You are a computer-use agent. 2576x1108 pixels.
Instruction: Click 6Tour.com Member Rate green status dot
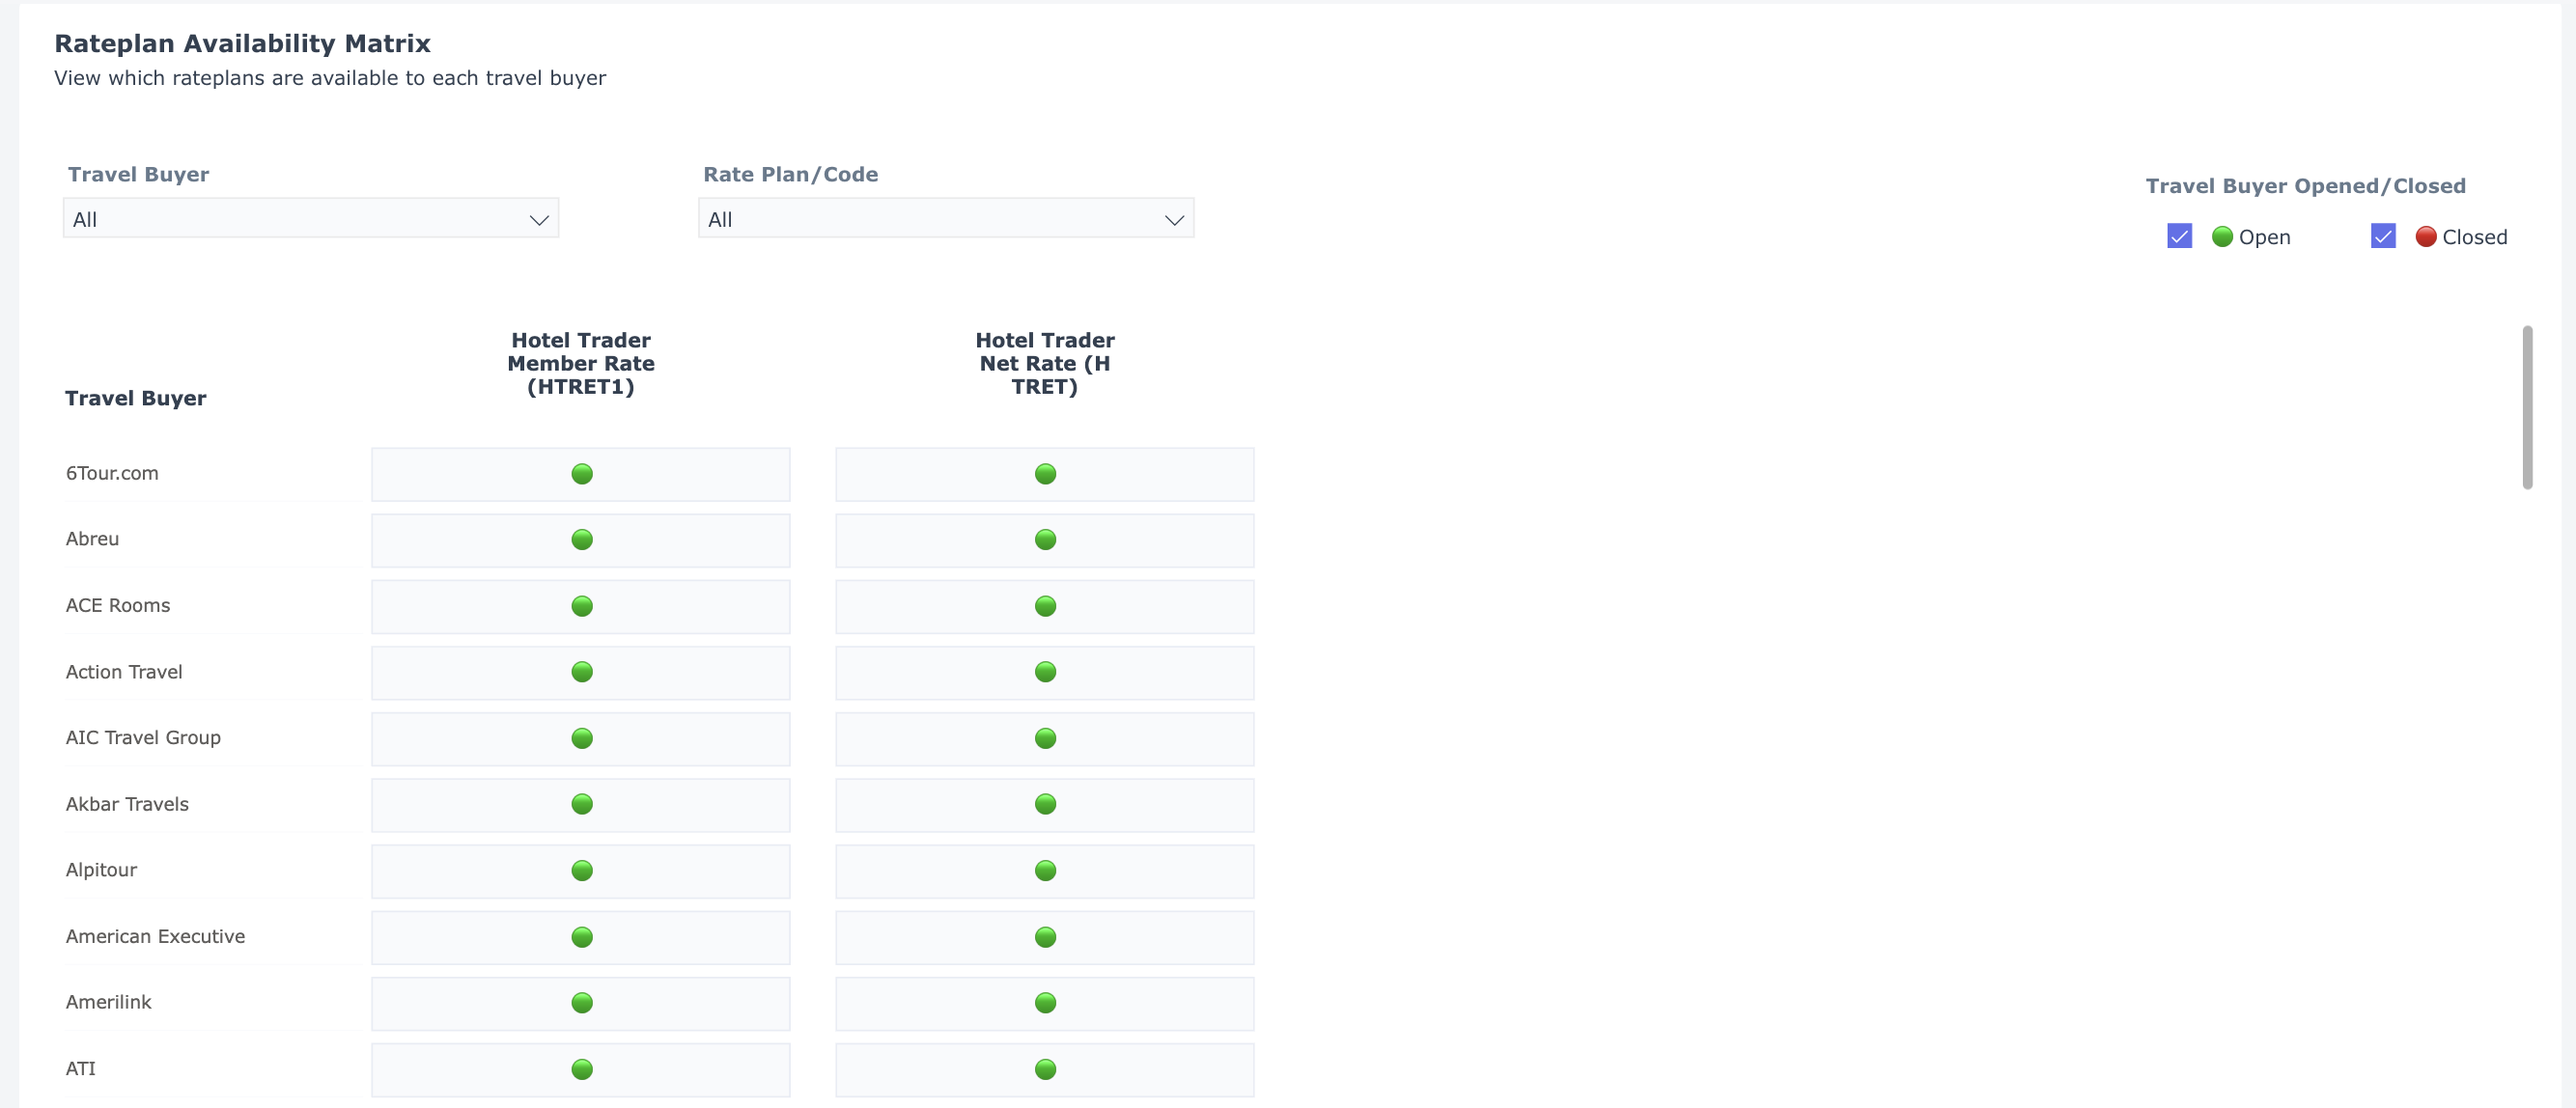[582, 474]
